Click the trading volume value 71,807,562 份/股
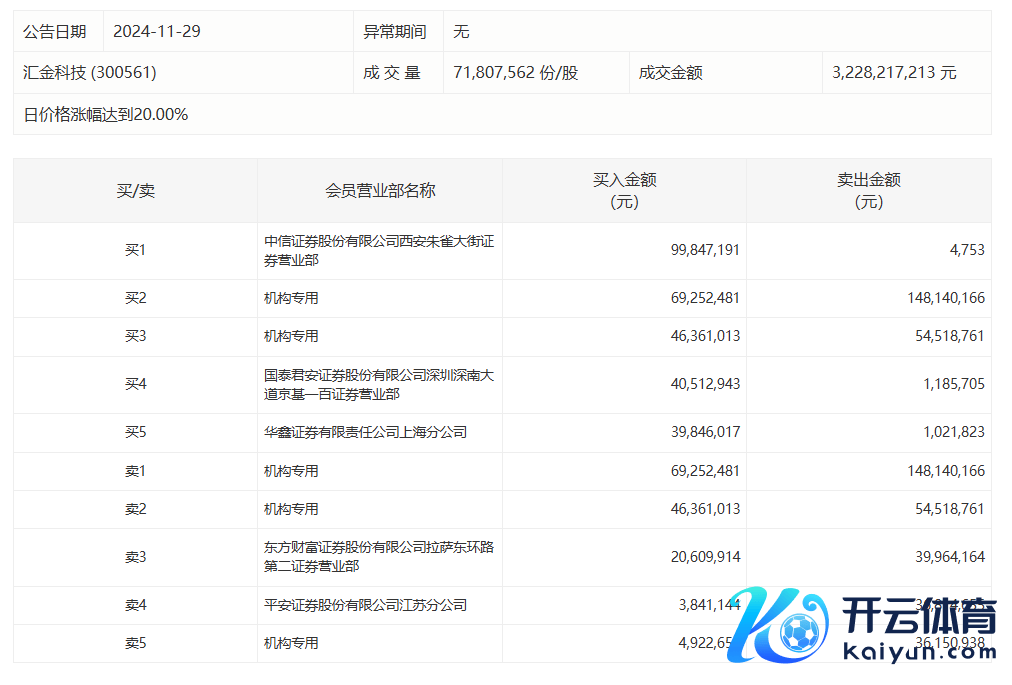Screen dimensions: 1012x685 515,73
